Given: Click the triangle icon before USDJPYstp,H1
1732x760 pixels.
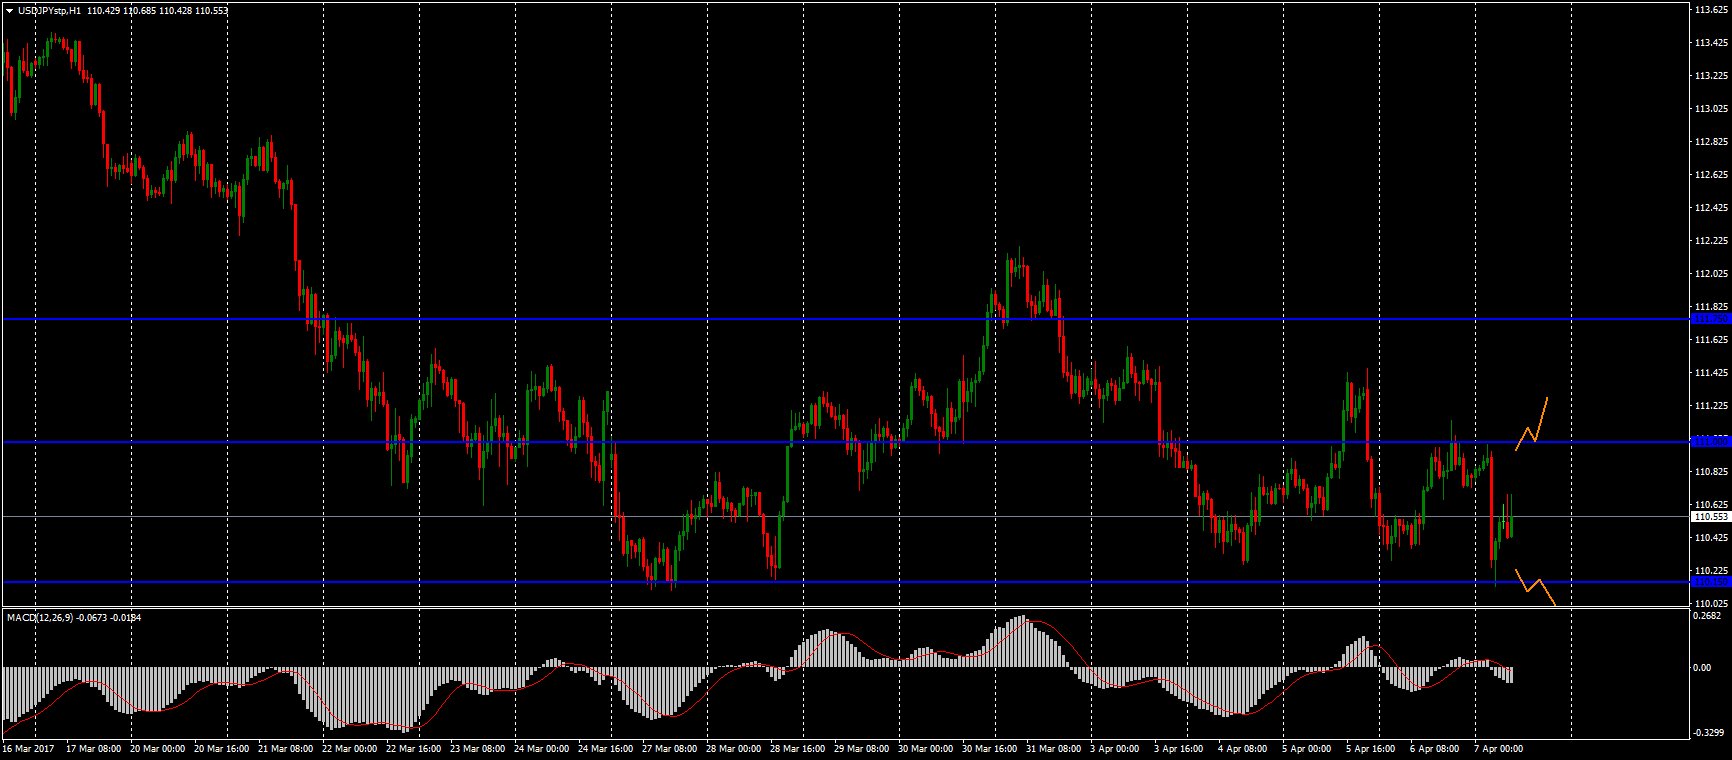Looking at the screenshot, I should (x=9, y=10).
